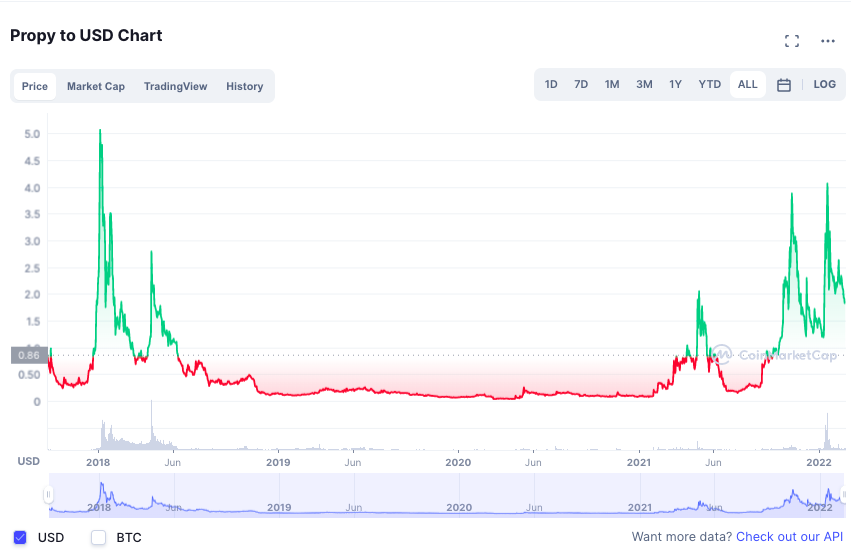Image resolution: width=851 pixels, height=550 pixels.
Task: Switch to the Market Cap tab
Action: [96, 86]
